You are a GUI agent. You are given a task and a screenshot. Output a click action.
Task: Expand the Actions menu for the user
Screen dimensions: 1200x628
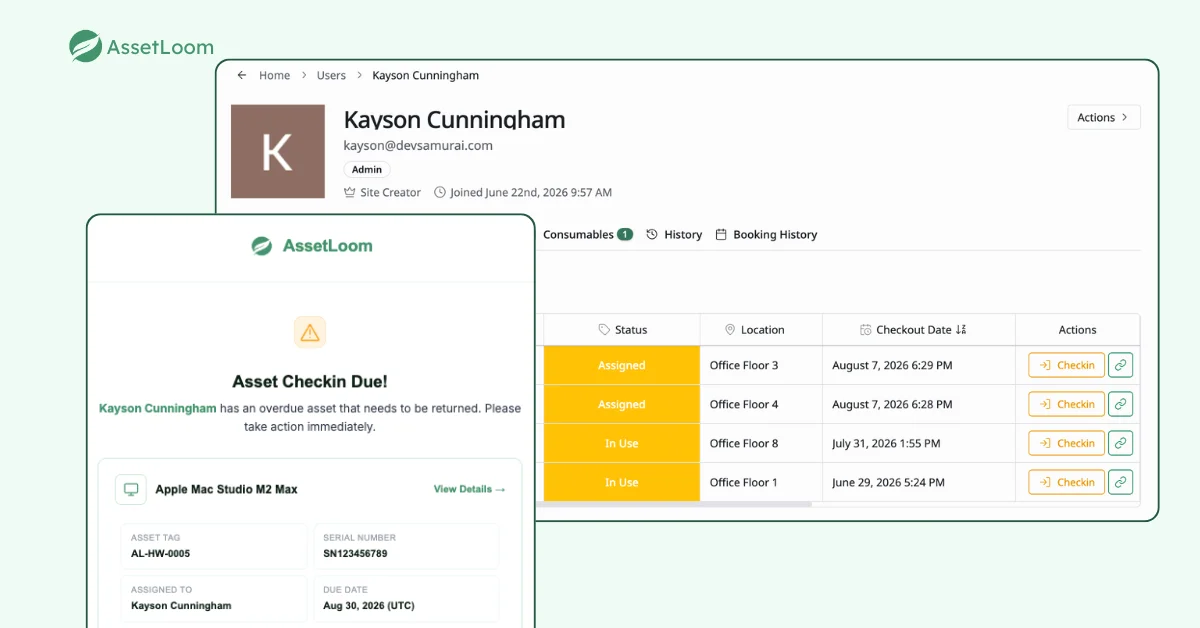[1104, 117]
